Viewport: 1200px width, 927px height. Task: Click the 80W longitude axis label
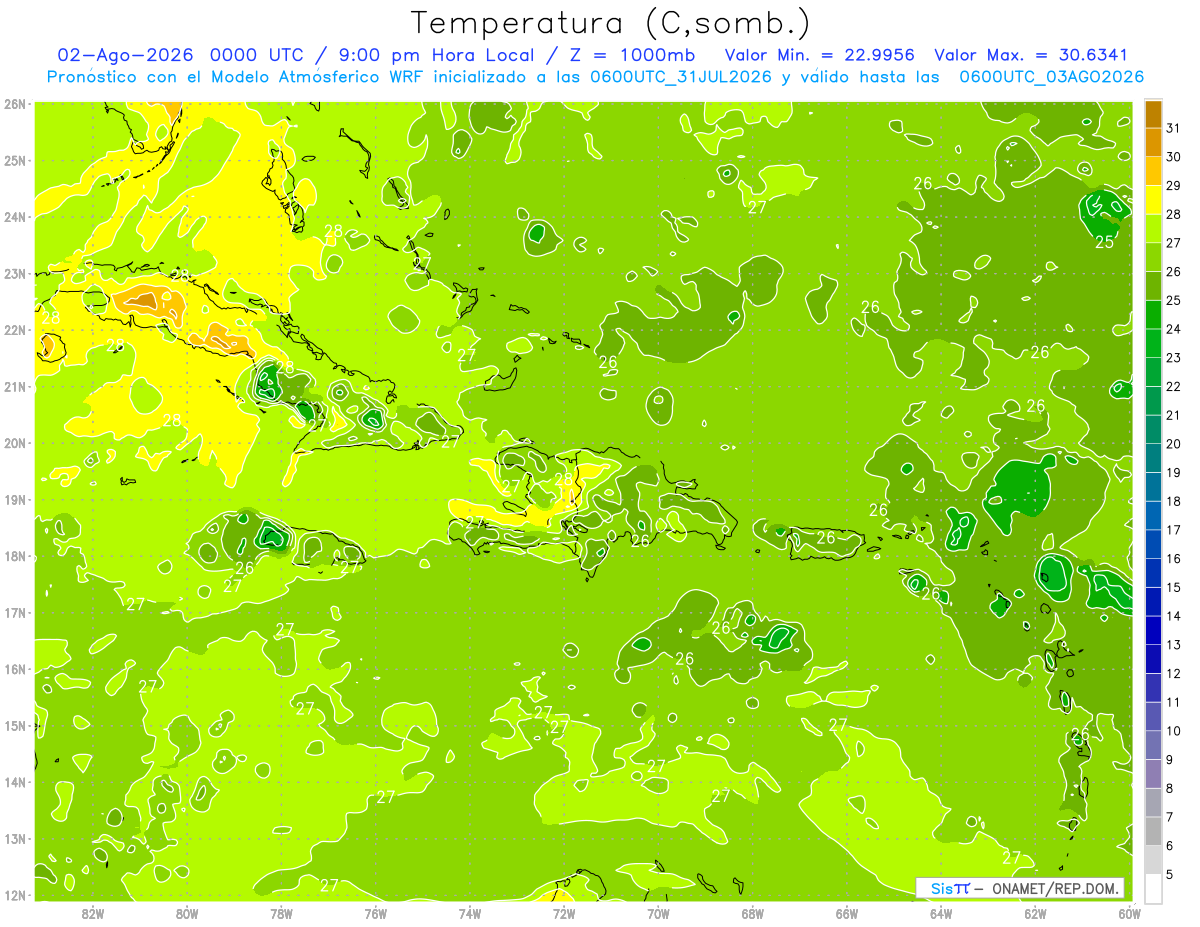(x=187, y=912)
